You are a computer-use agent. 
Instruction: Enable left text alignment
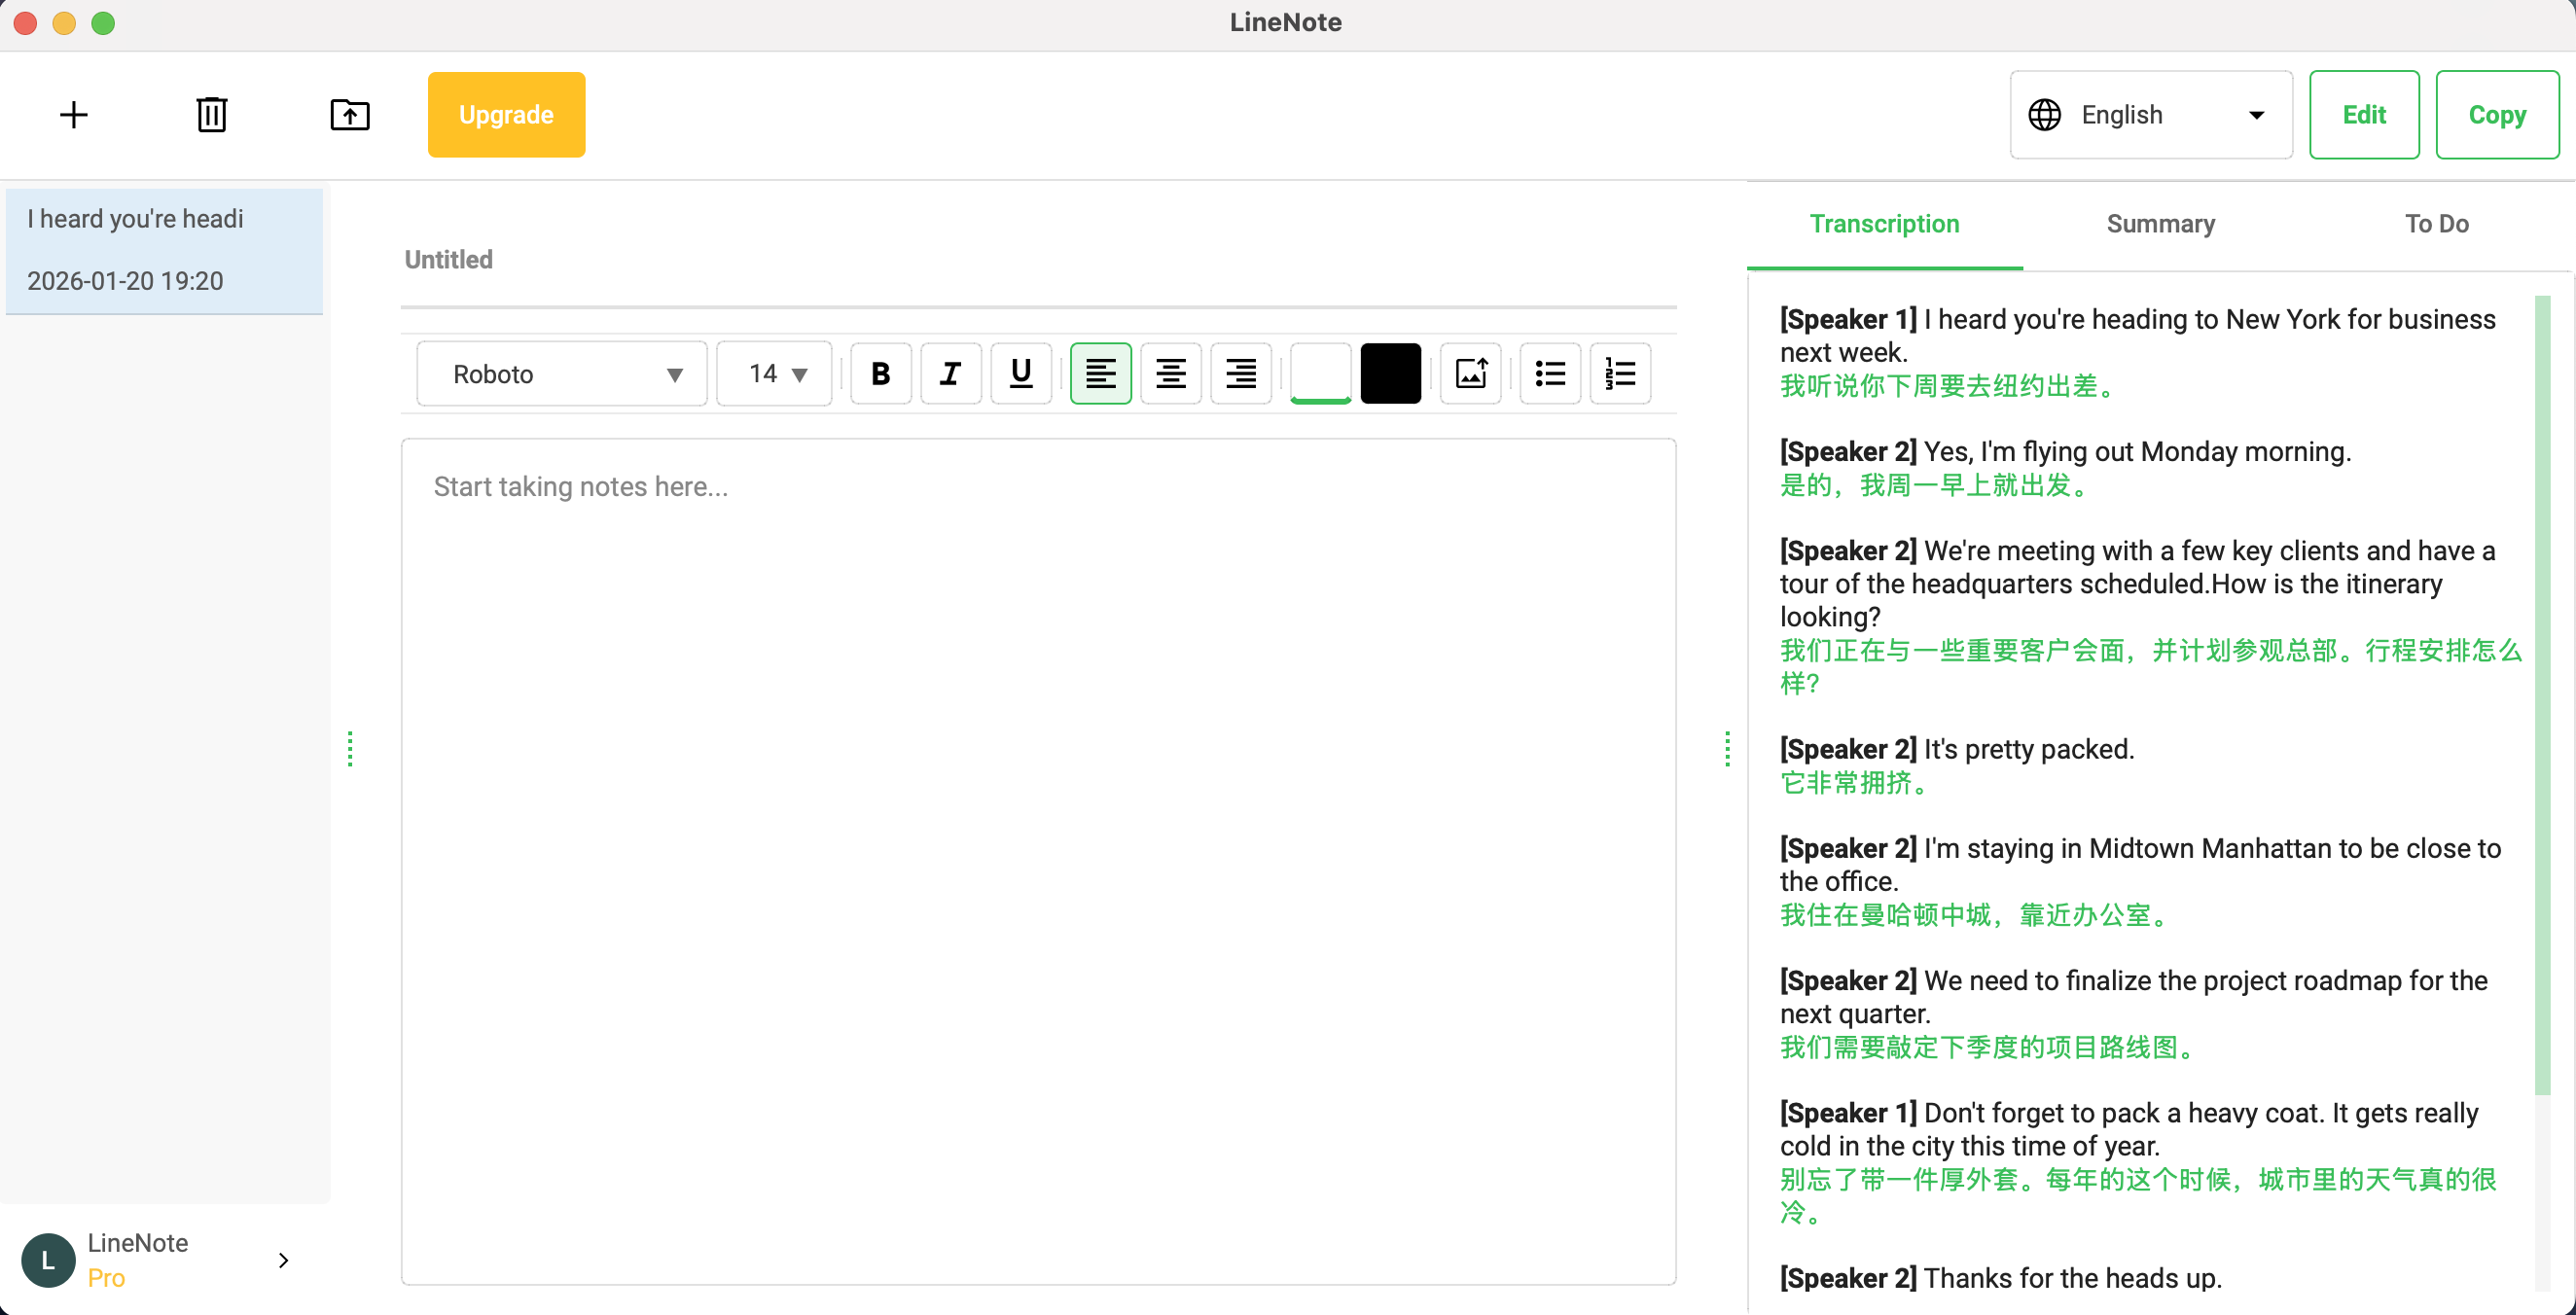click(x=1100, y=373)
